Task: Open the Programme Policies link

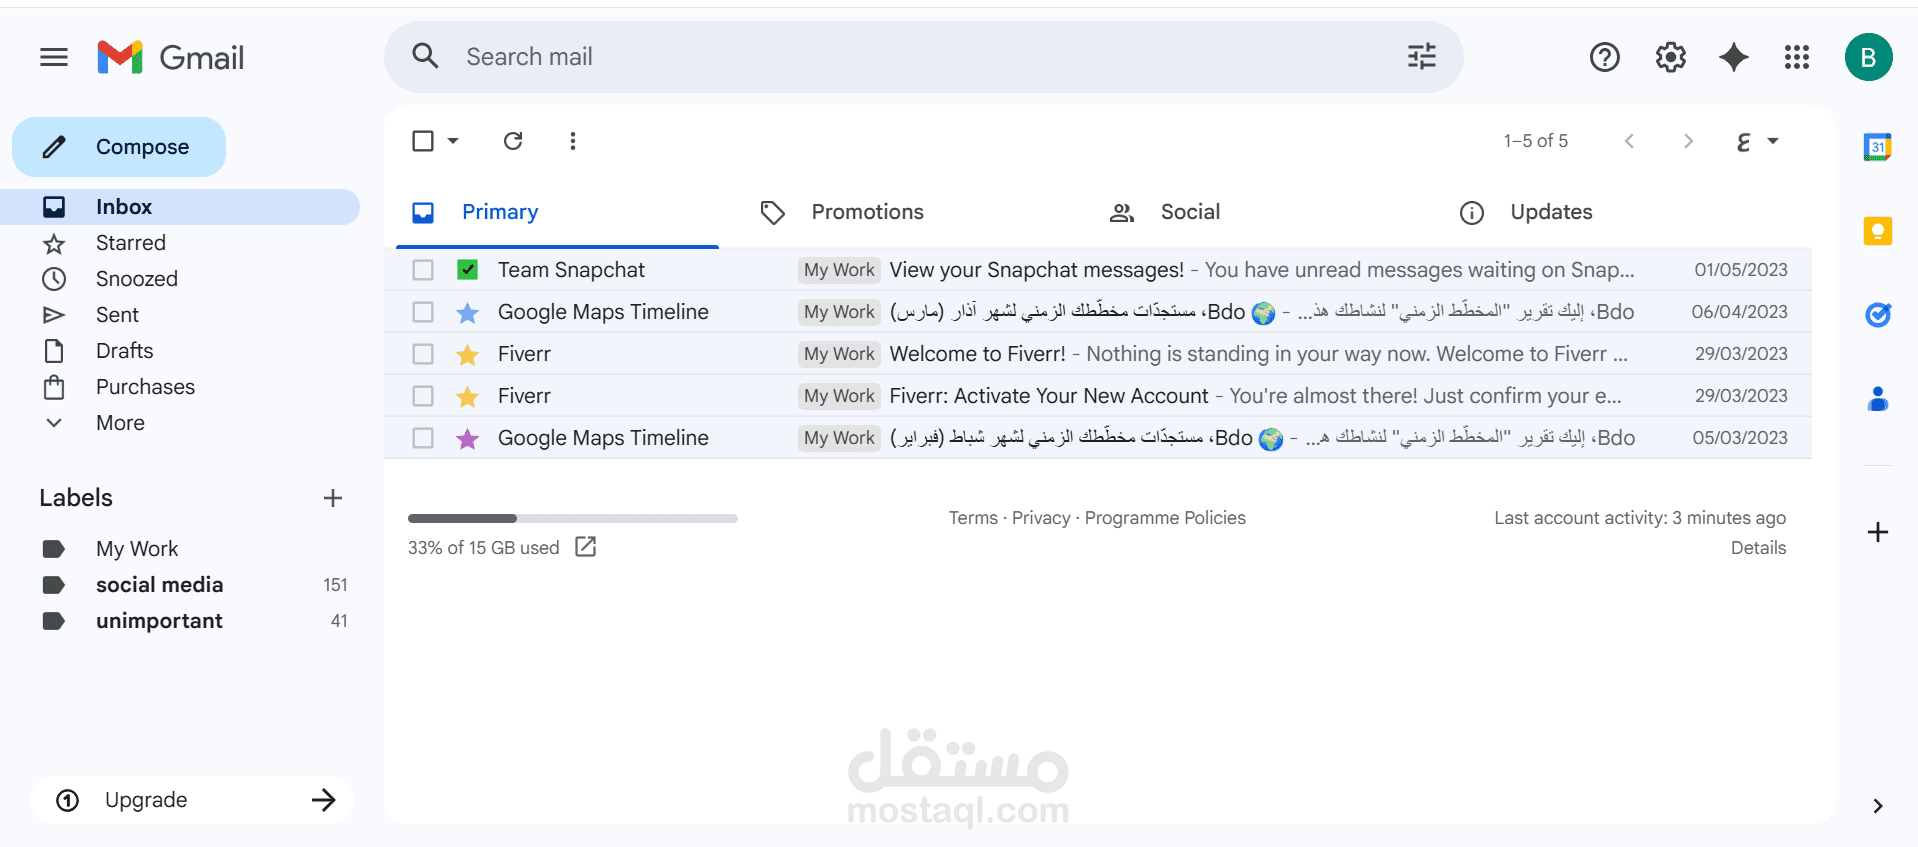Action: pos(1165,518)
